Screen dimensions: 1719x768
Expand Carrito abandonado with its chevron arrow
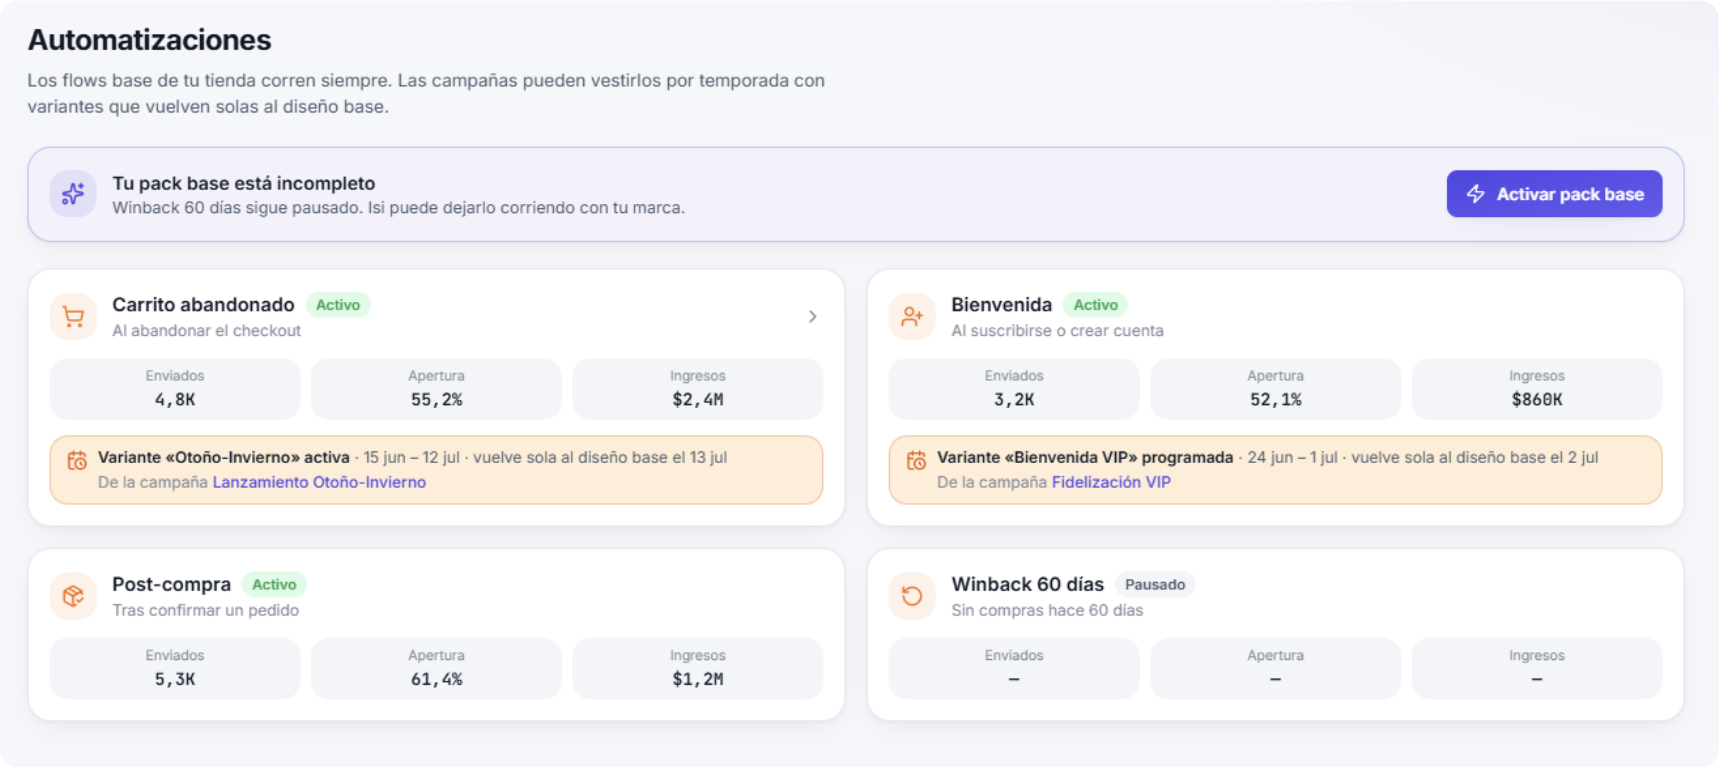click(813, 317)
